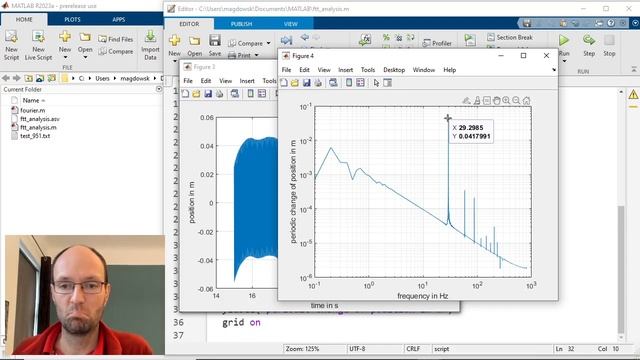640x360 pixels.
Task: Toggle the Edit Plot arrow tool in Figure 4
Action: pyautogui.click(x=376, y=83)
